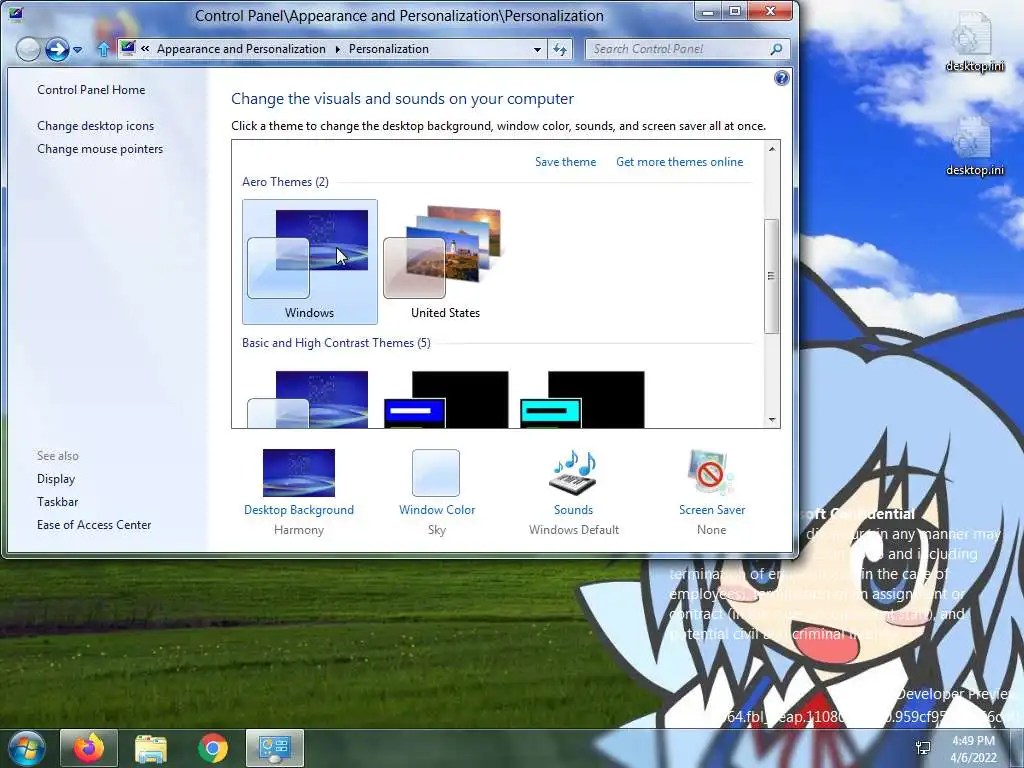
Task: Select the upper desktop.ini desktop file
Action: (x=974, y=40)
